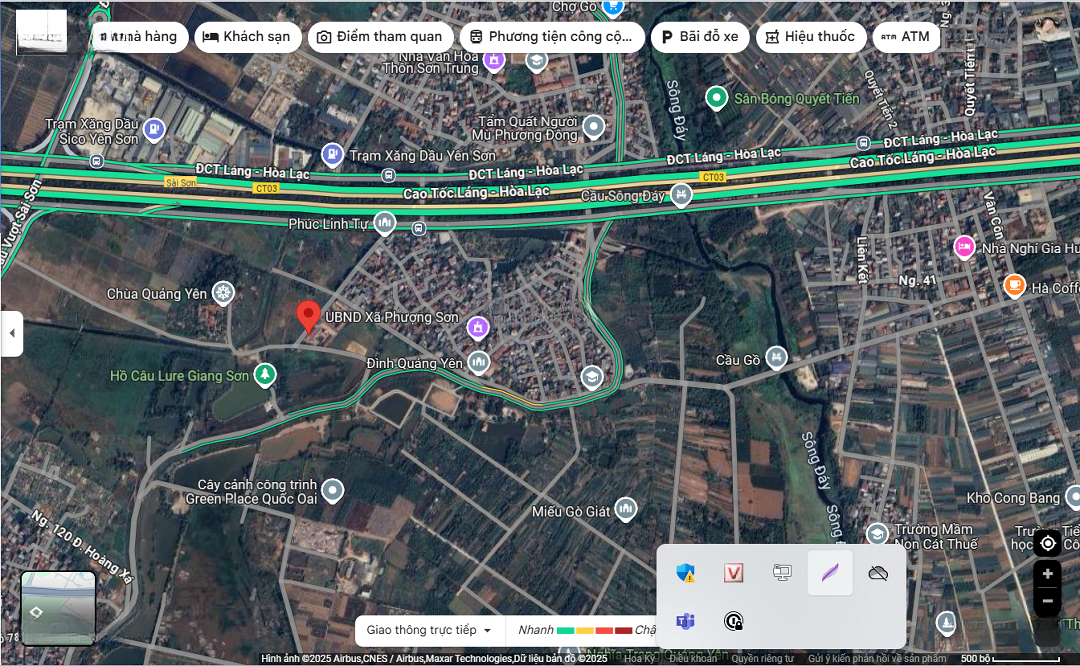Open Chùa Quảng Yên temple marker
The height and width of the screenshot is (666, 1080).
[223, 293]
